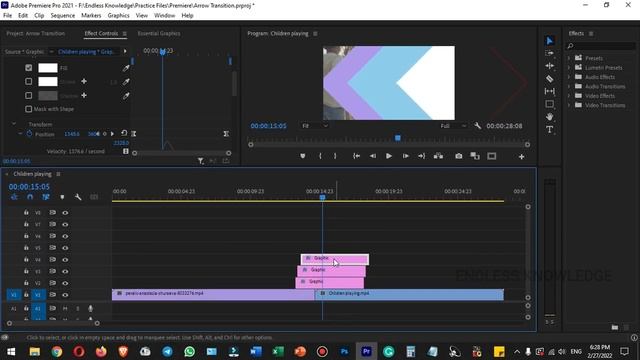Collapse the Transform section
The width and height of the screenshot is (640, 360).
click(14, 124)
